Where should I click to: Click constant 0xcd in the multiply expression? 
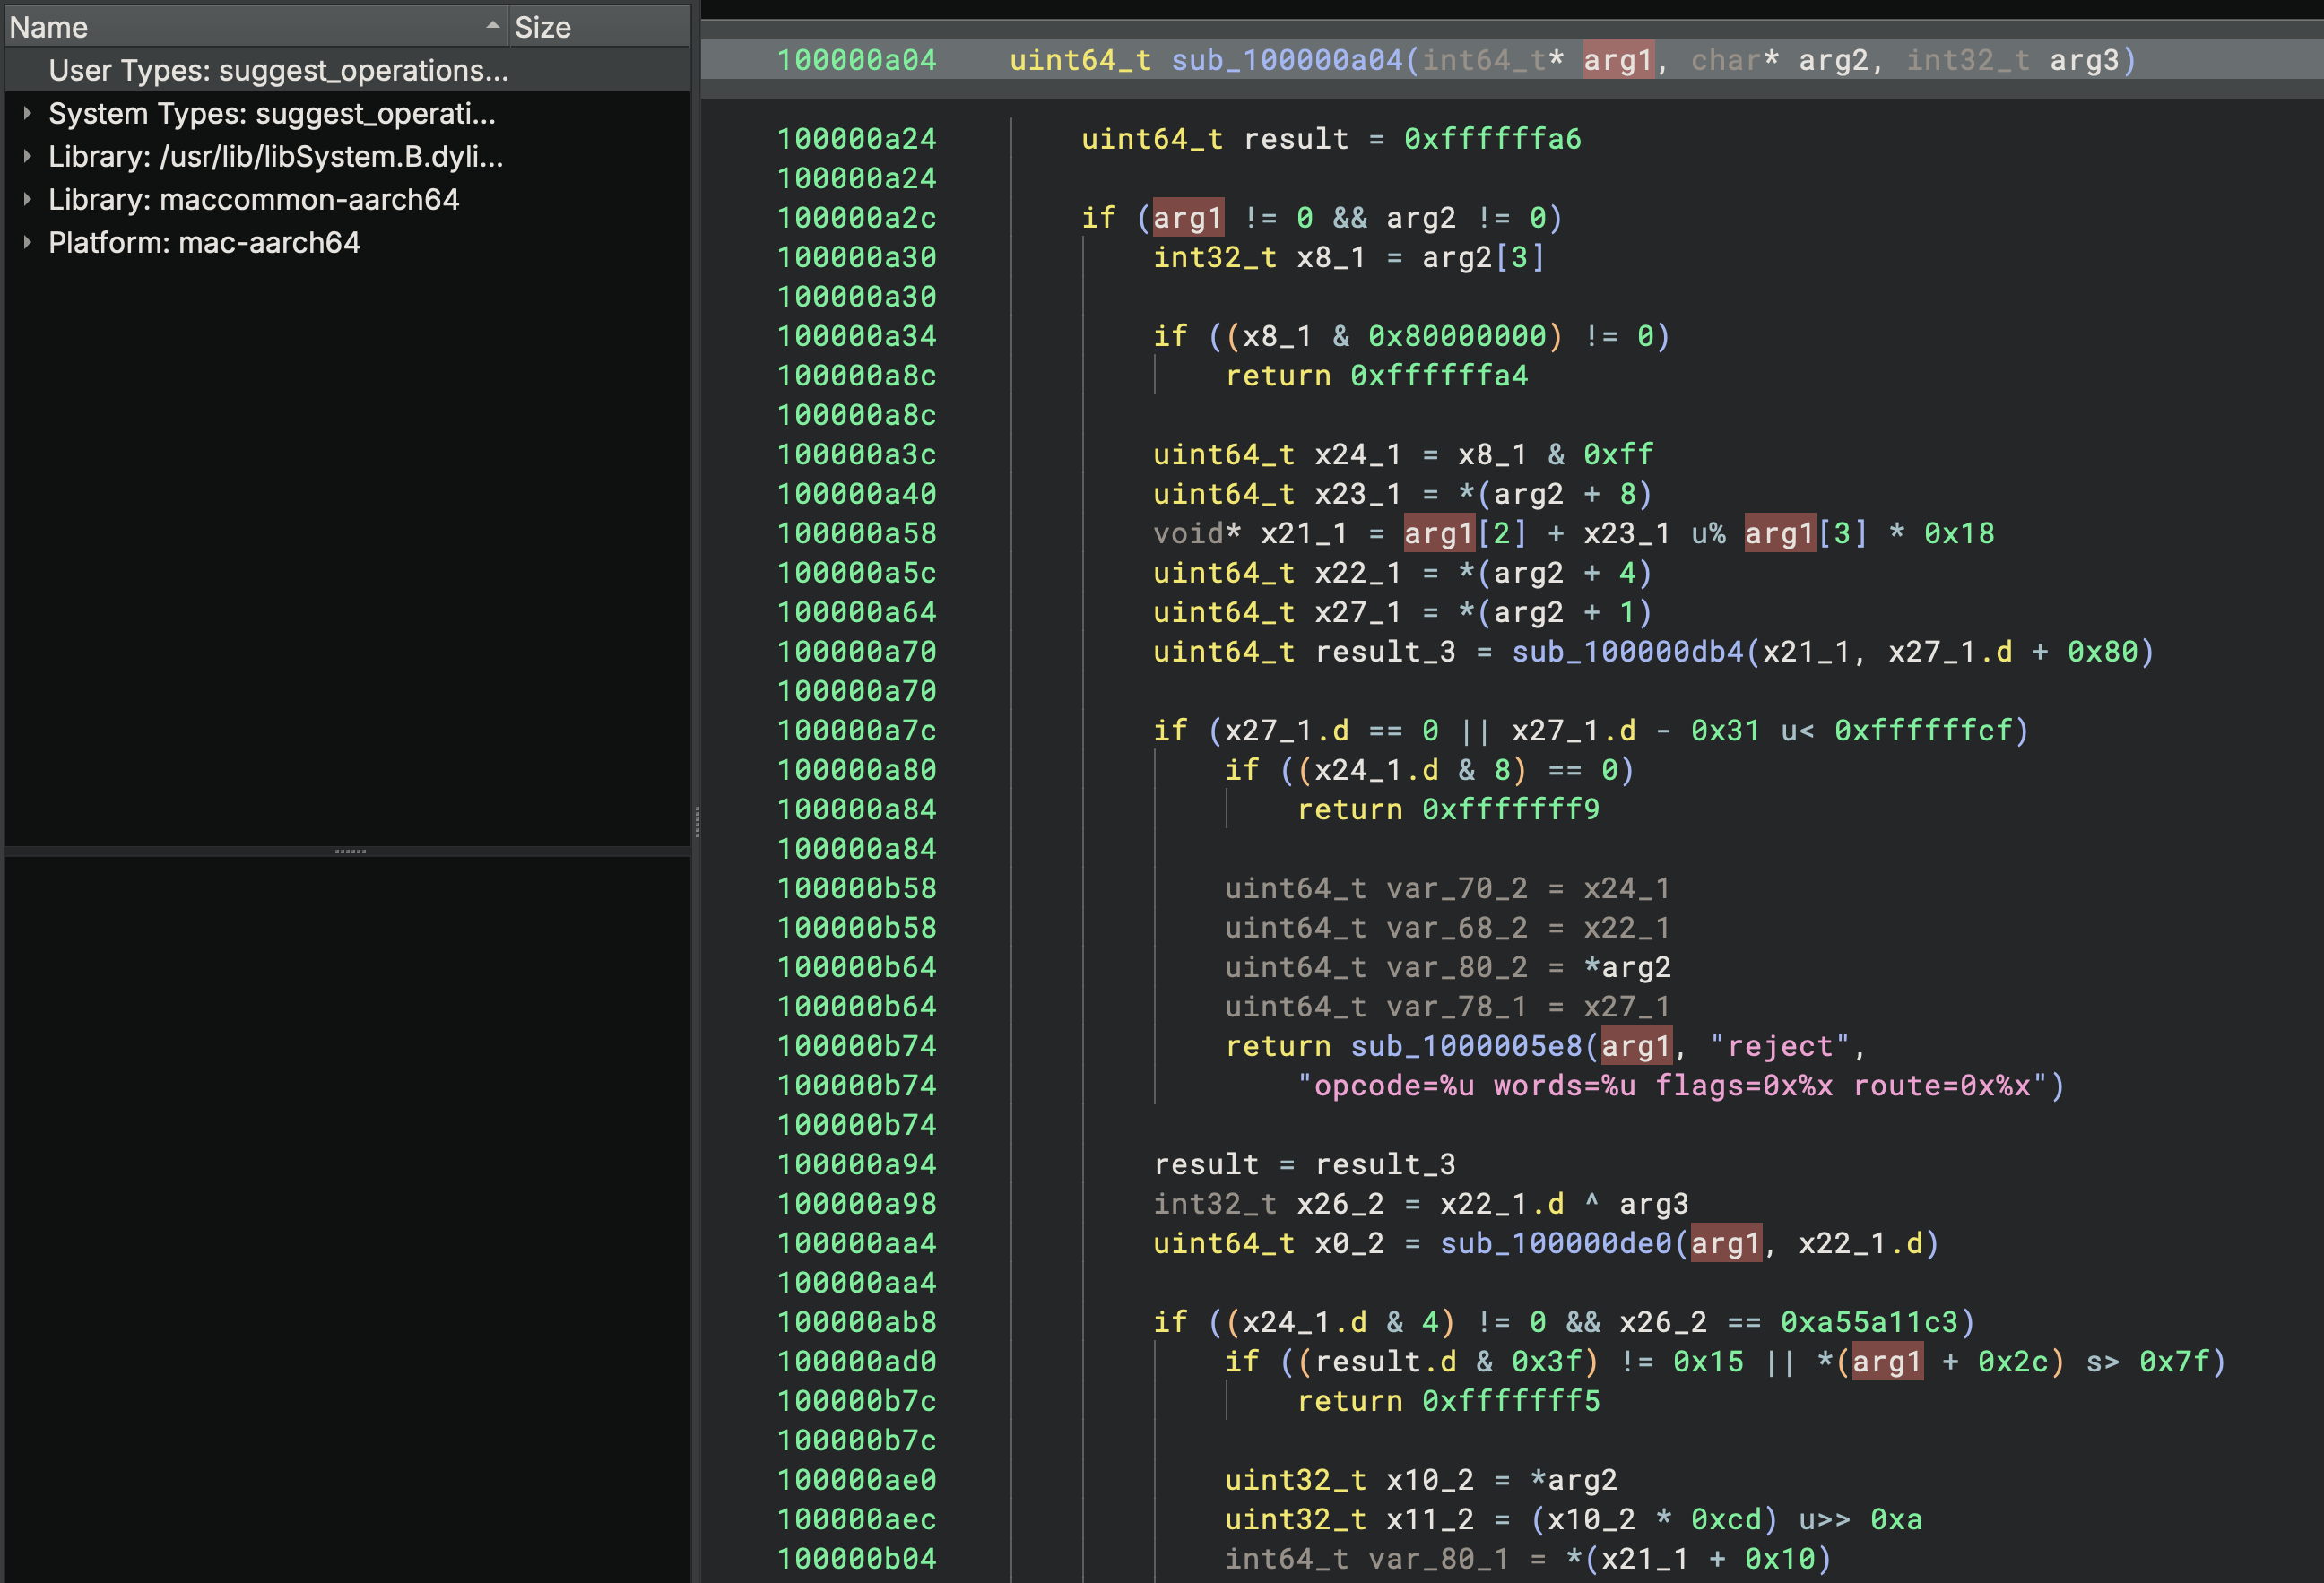point(1726,1520)
